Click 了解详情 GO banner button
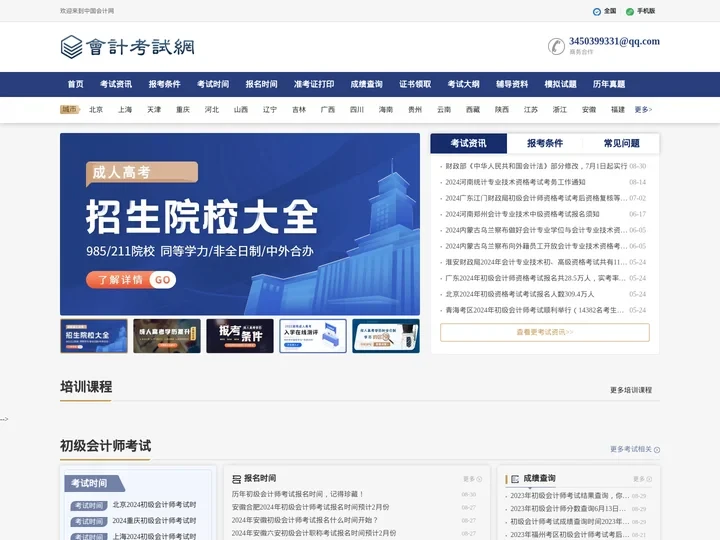 131,280
